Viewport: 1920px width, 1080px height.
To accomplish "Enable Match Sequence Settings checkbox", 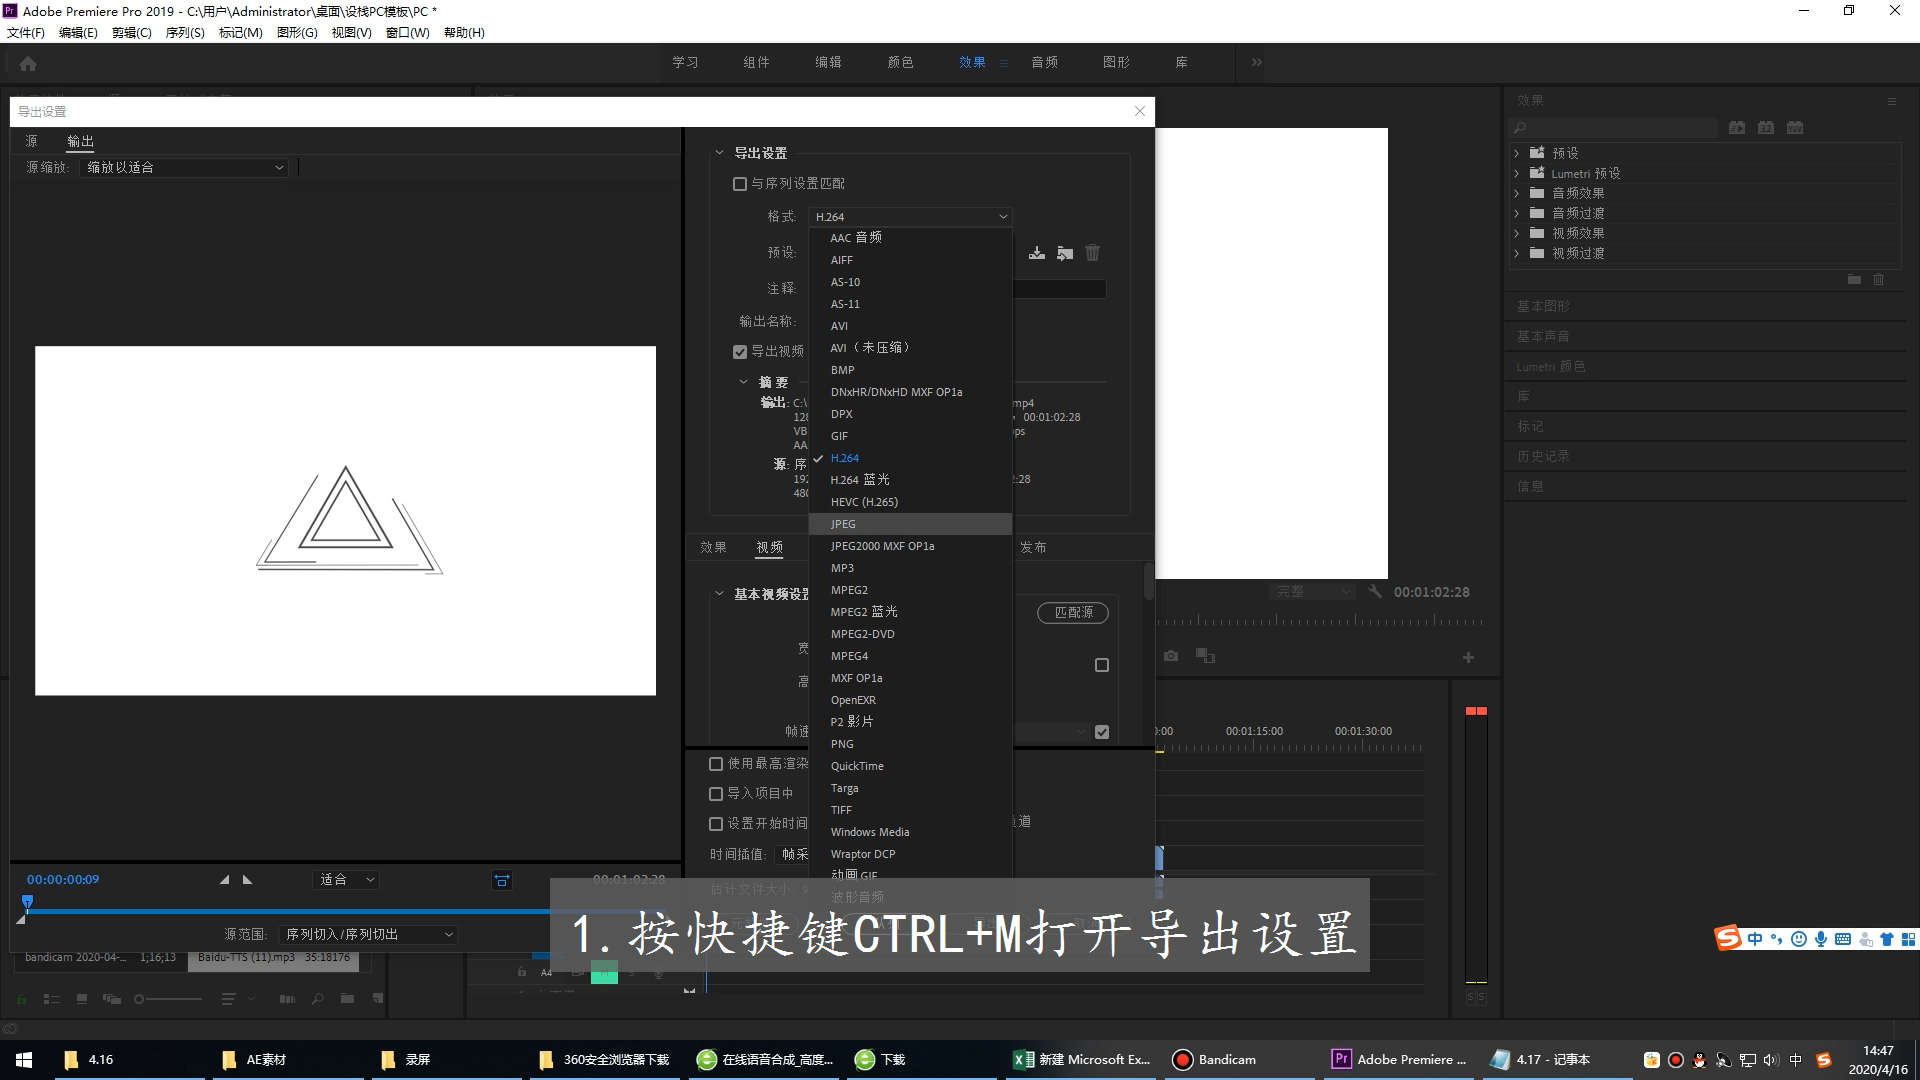I will click(740, 184).
